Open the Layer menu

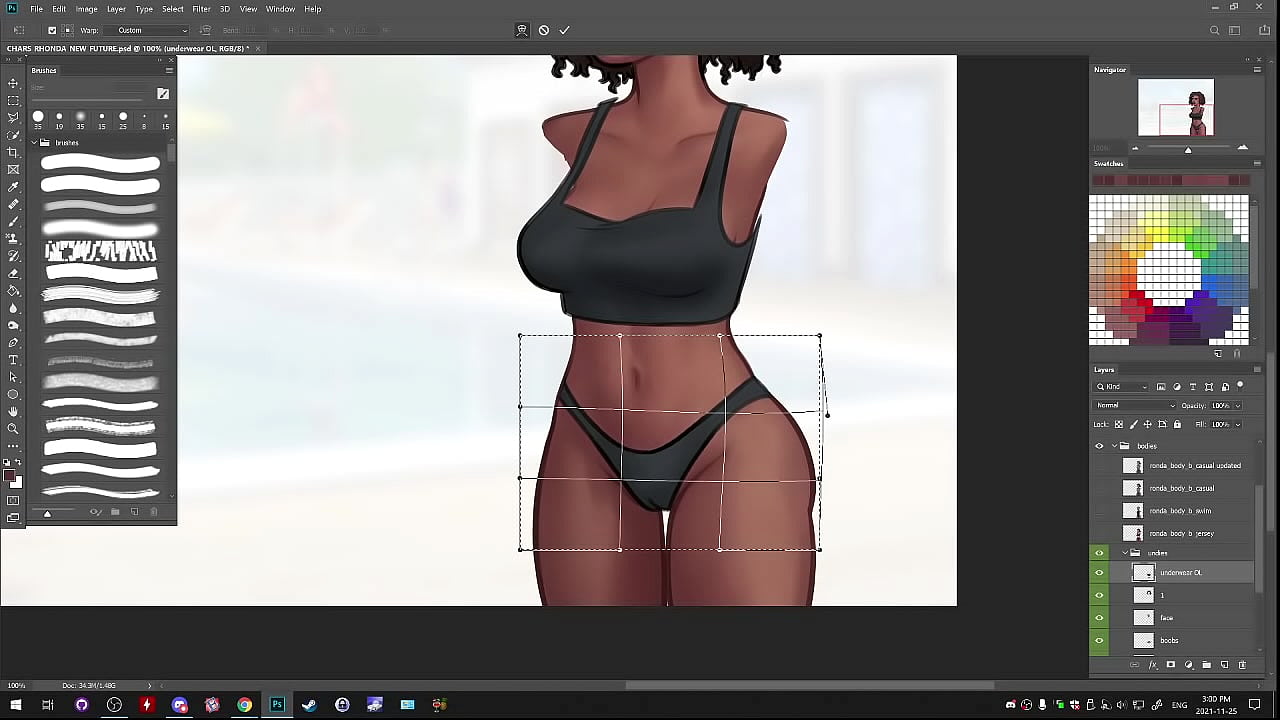coord(116,9)
